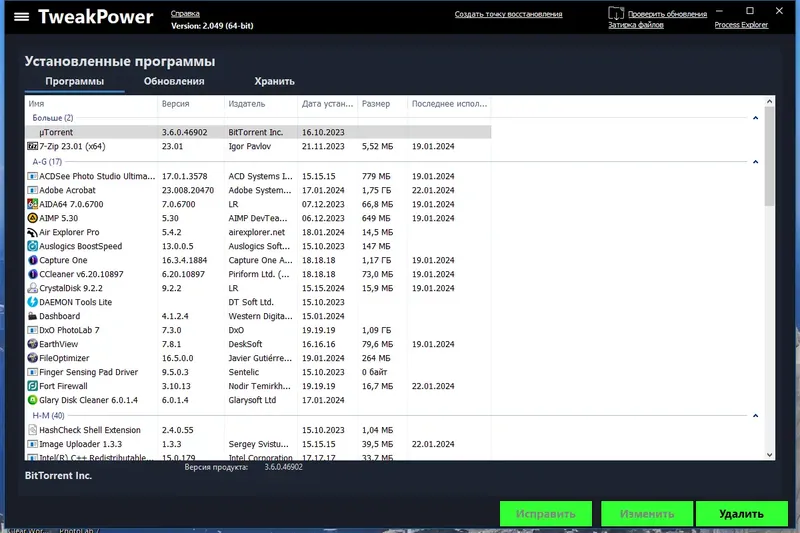Open the 'Затирка файлов' link
The height and width of the screenshot is (533, 800).
pyautogui.click(x=636, y=25)
